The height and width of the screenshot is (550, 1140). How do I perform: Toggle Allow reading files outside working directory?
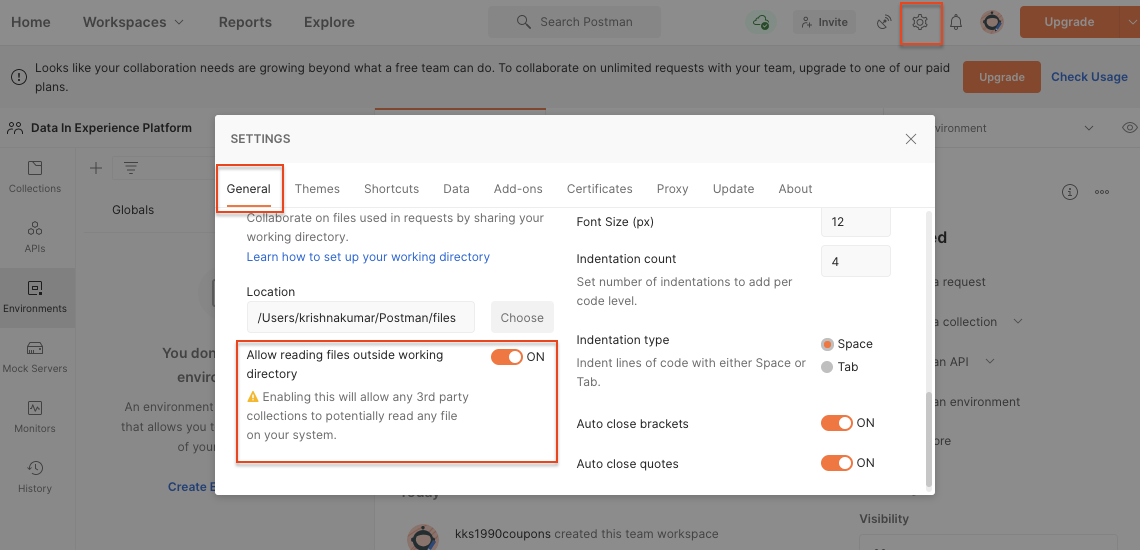coord(507,357)
